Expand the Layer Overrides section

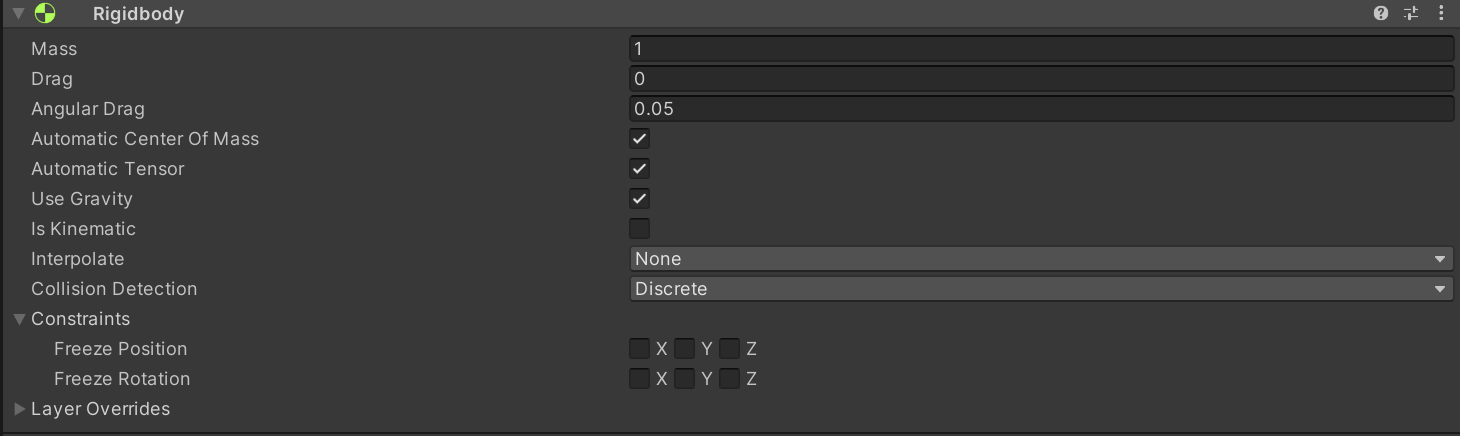(20, 409)
